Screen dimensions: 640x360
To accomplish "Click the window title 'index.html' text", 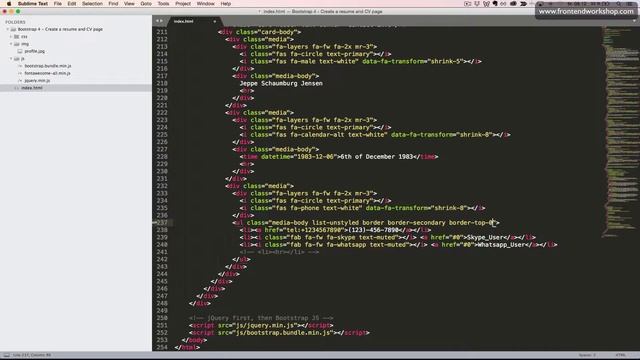I will click(x=274, y=12).
